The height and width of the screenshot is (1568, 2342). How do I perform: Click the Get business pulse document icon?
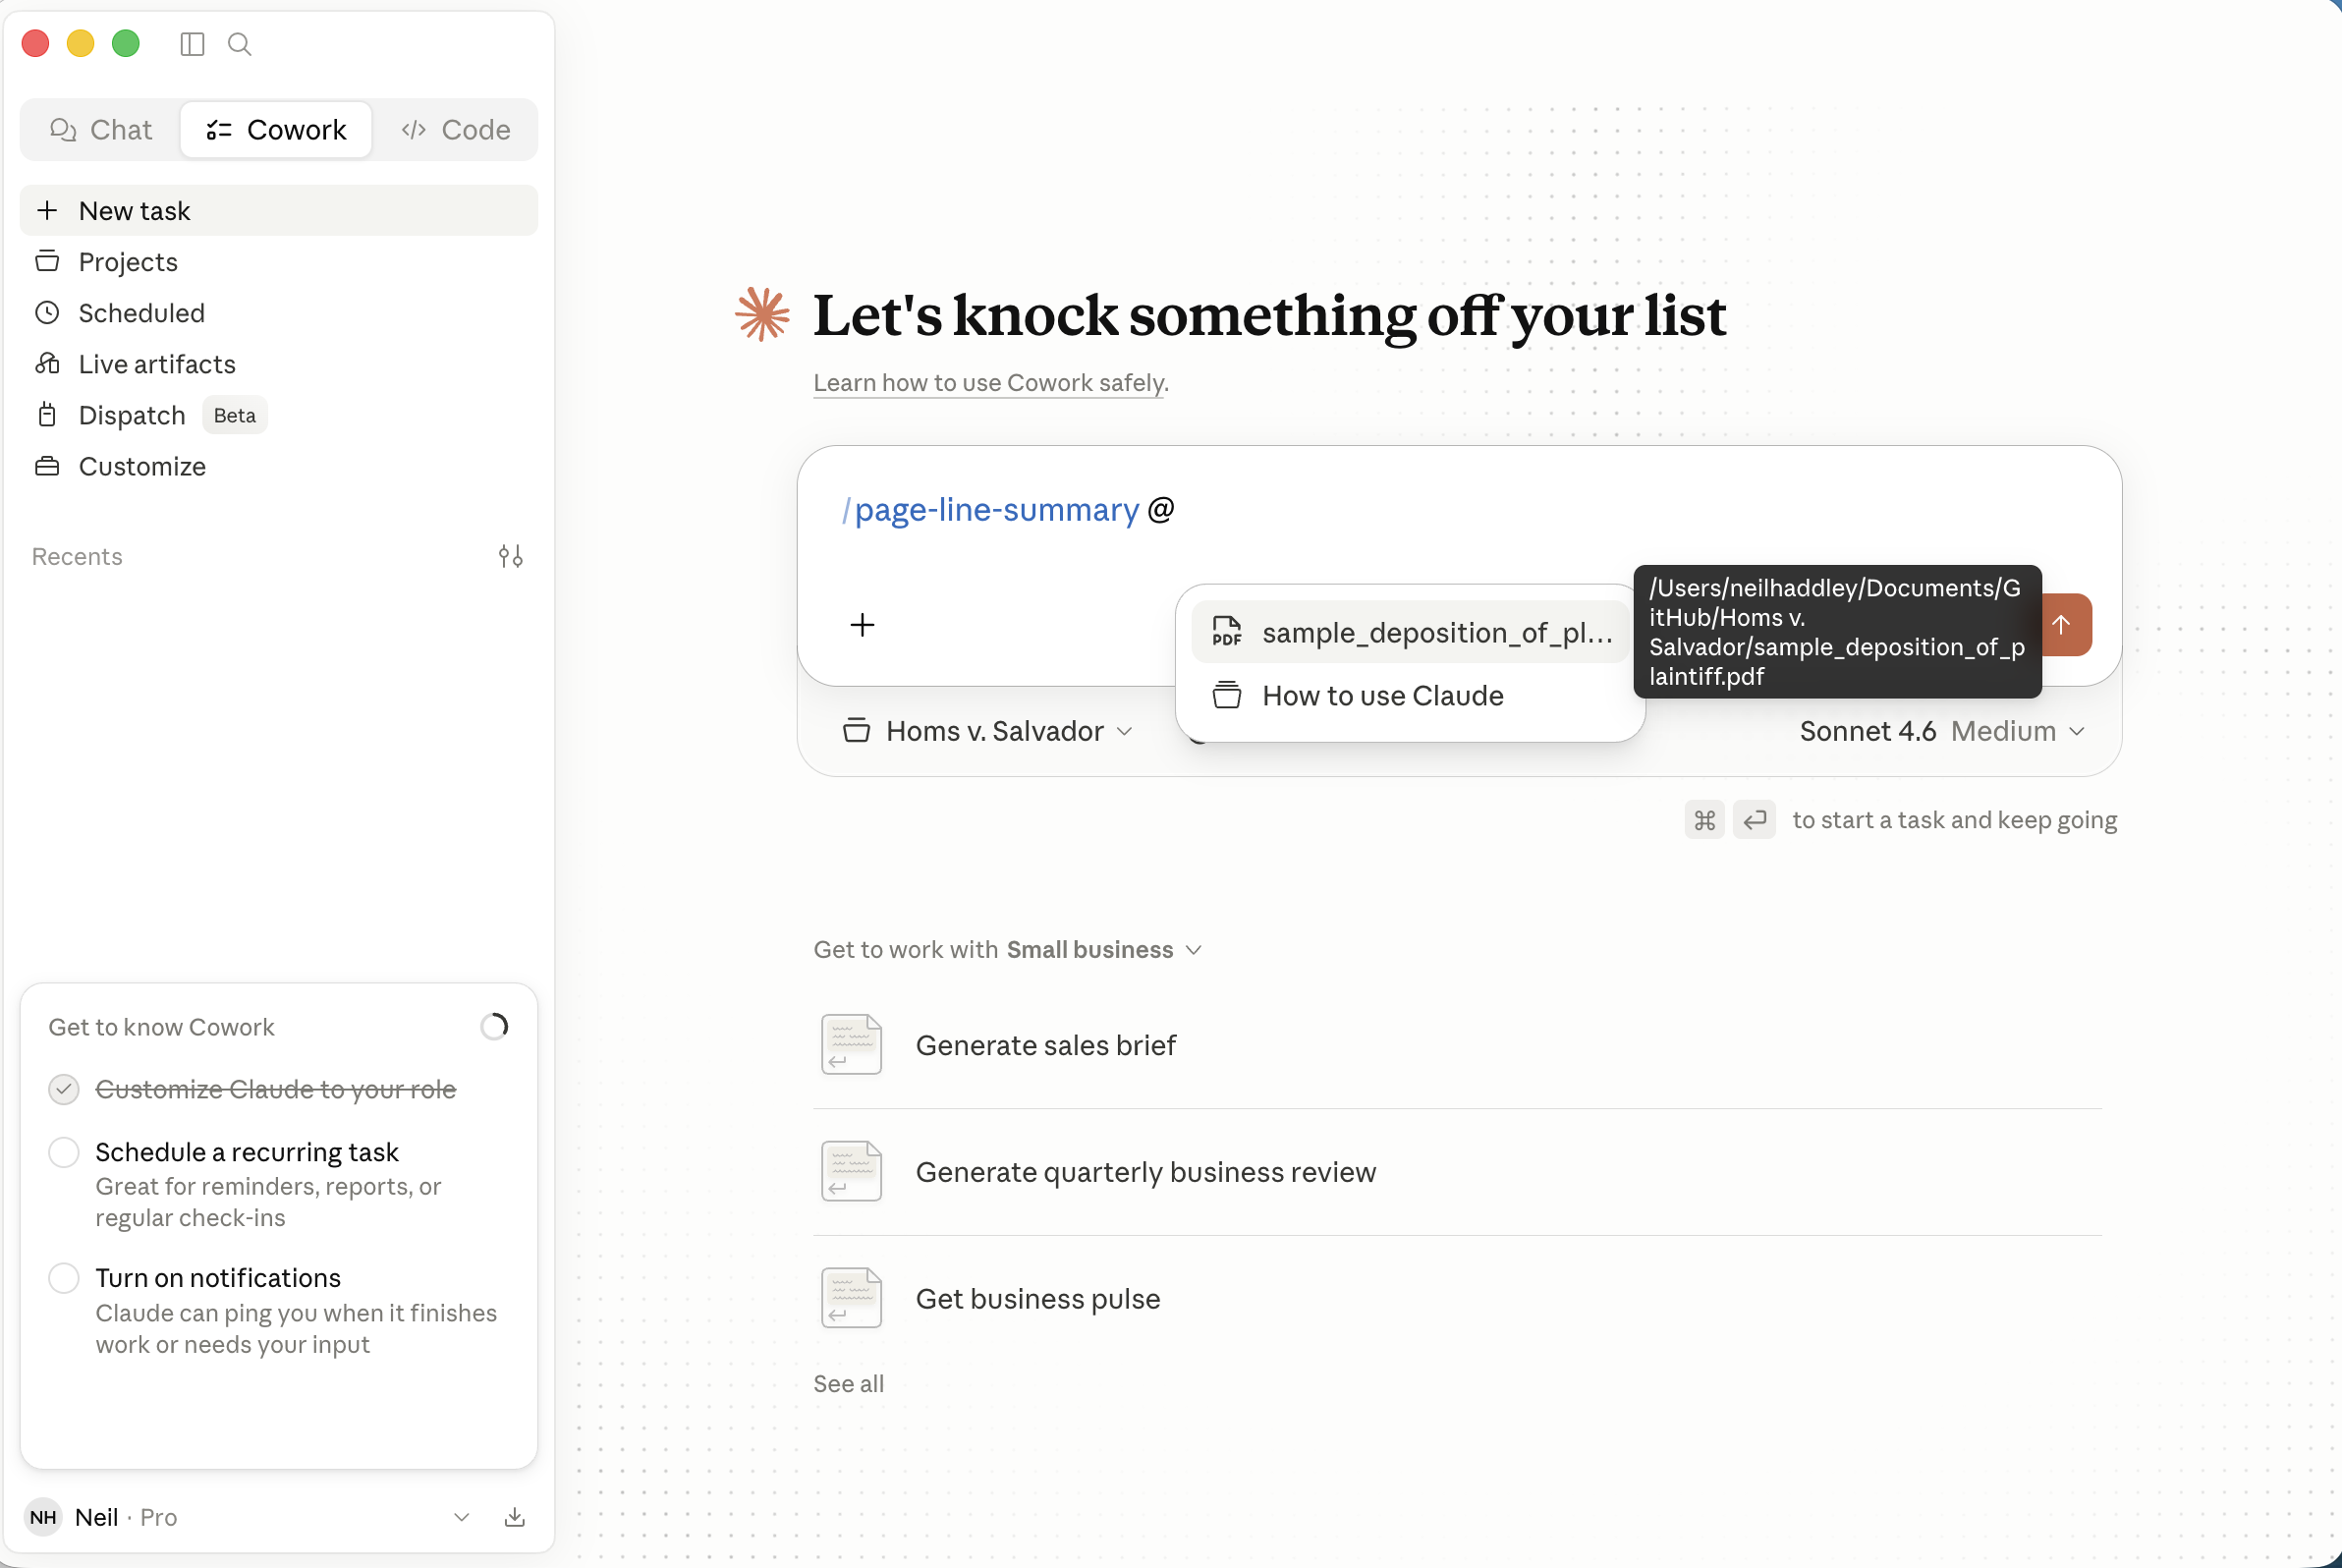click(x=851, y=1298)
